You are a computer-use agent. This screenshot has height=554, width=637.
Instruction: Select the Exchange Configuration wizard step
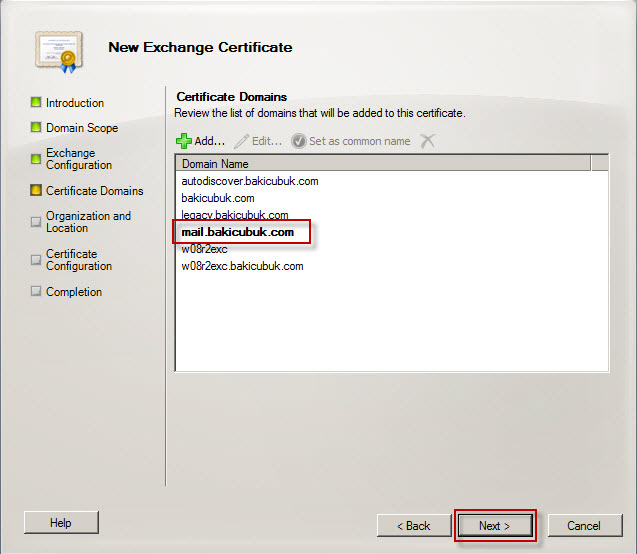point(79,159)
